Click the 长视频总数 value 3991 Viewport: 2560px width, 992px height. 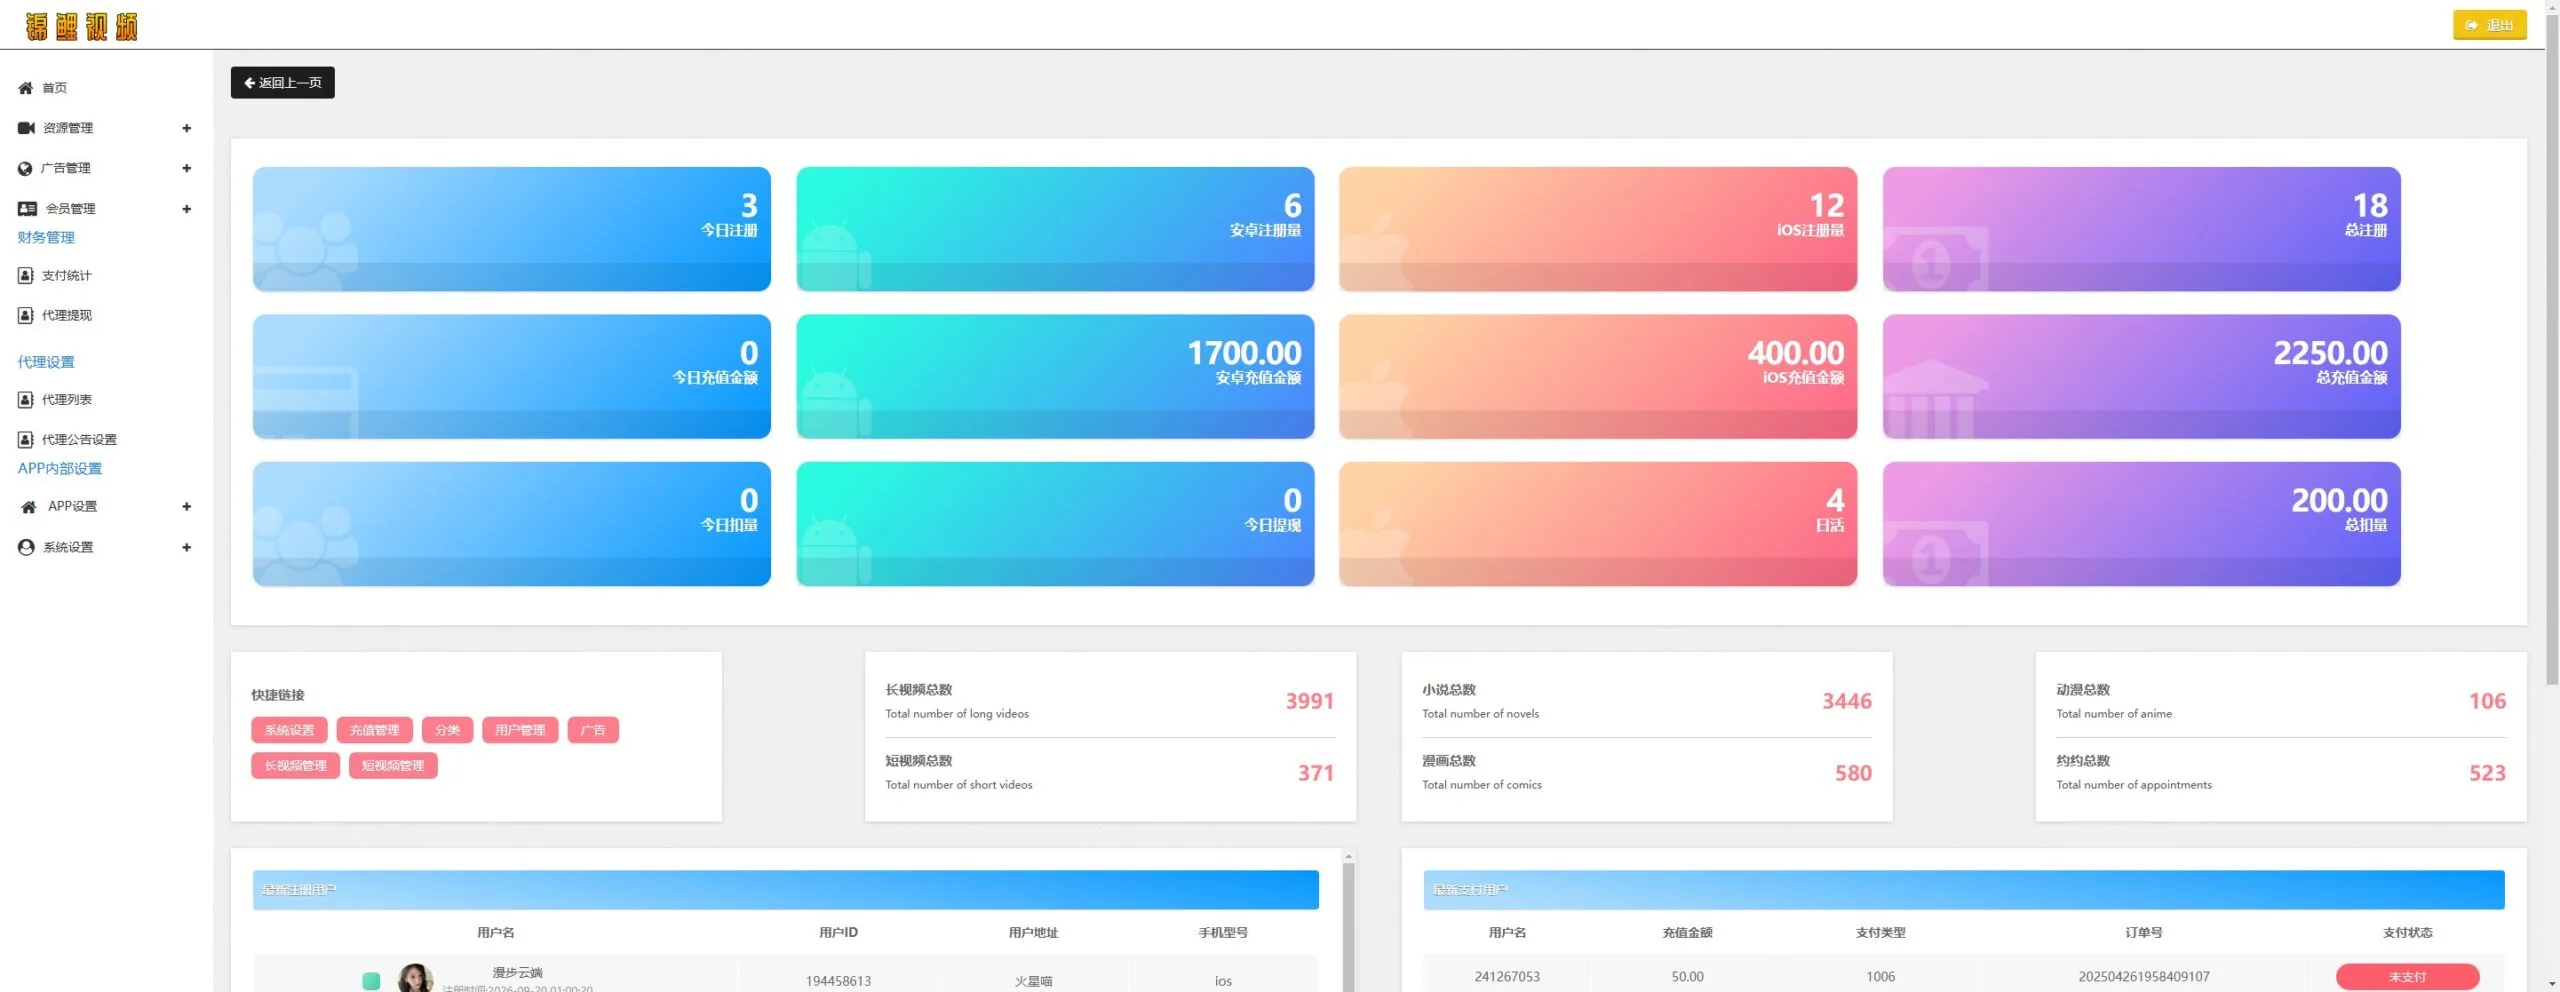tap(1309, 701)
